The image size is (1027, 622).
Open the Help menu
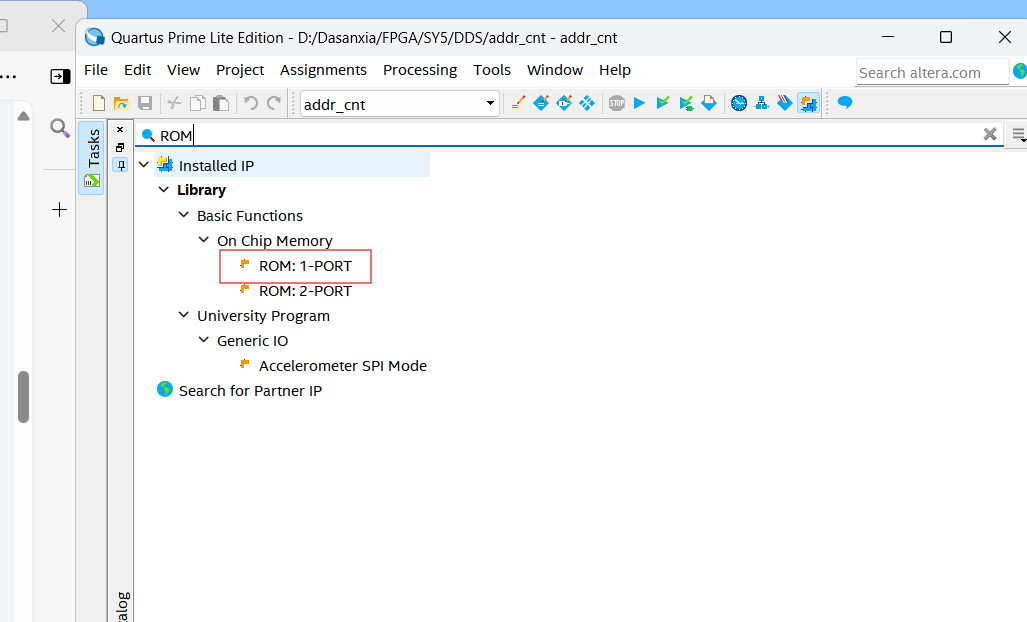(614, 70)
